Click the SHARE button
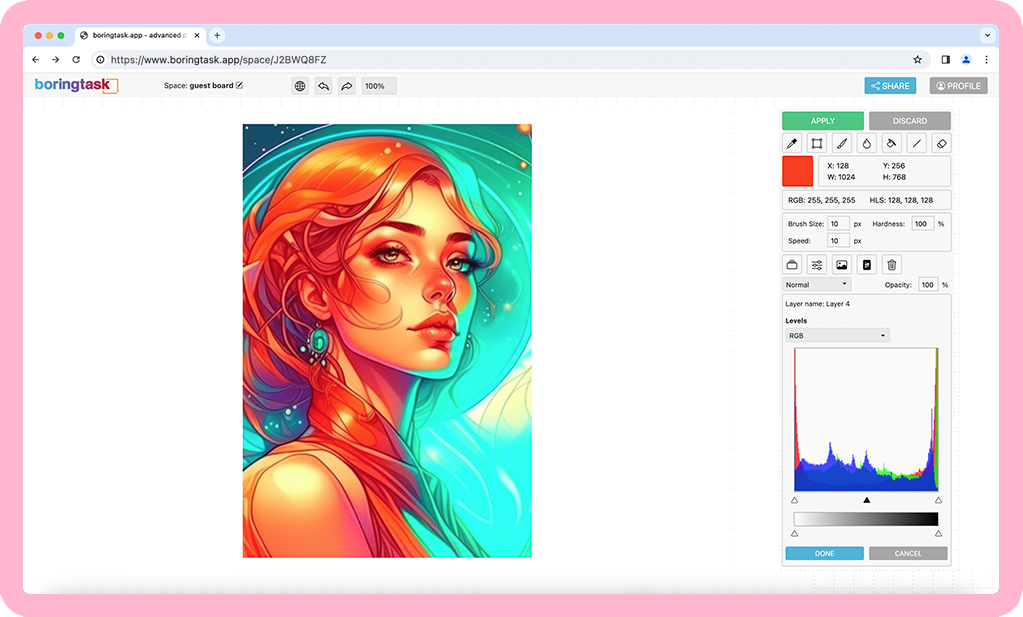 pos(890,86)
